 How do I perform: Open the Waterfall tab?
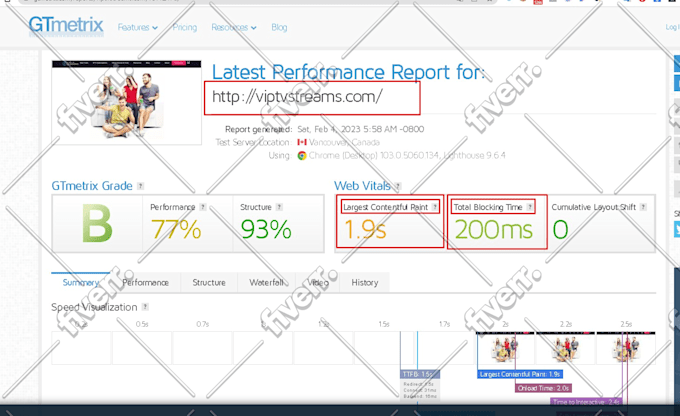click(x=266, y=282)
